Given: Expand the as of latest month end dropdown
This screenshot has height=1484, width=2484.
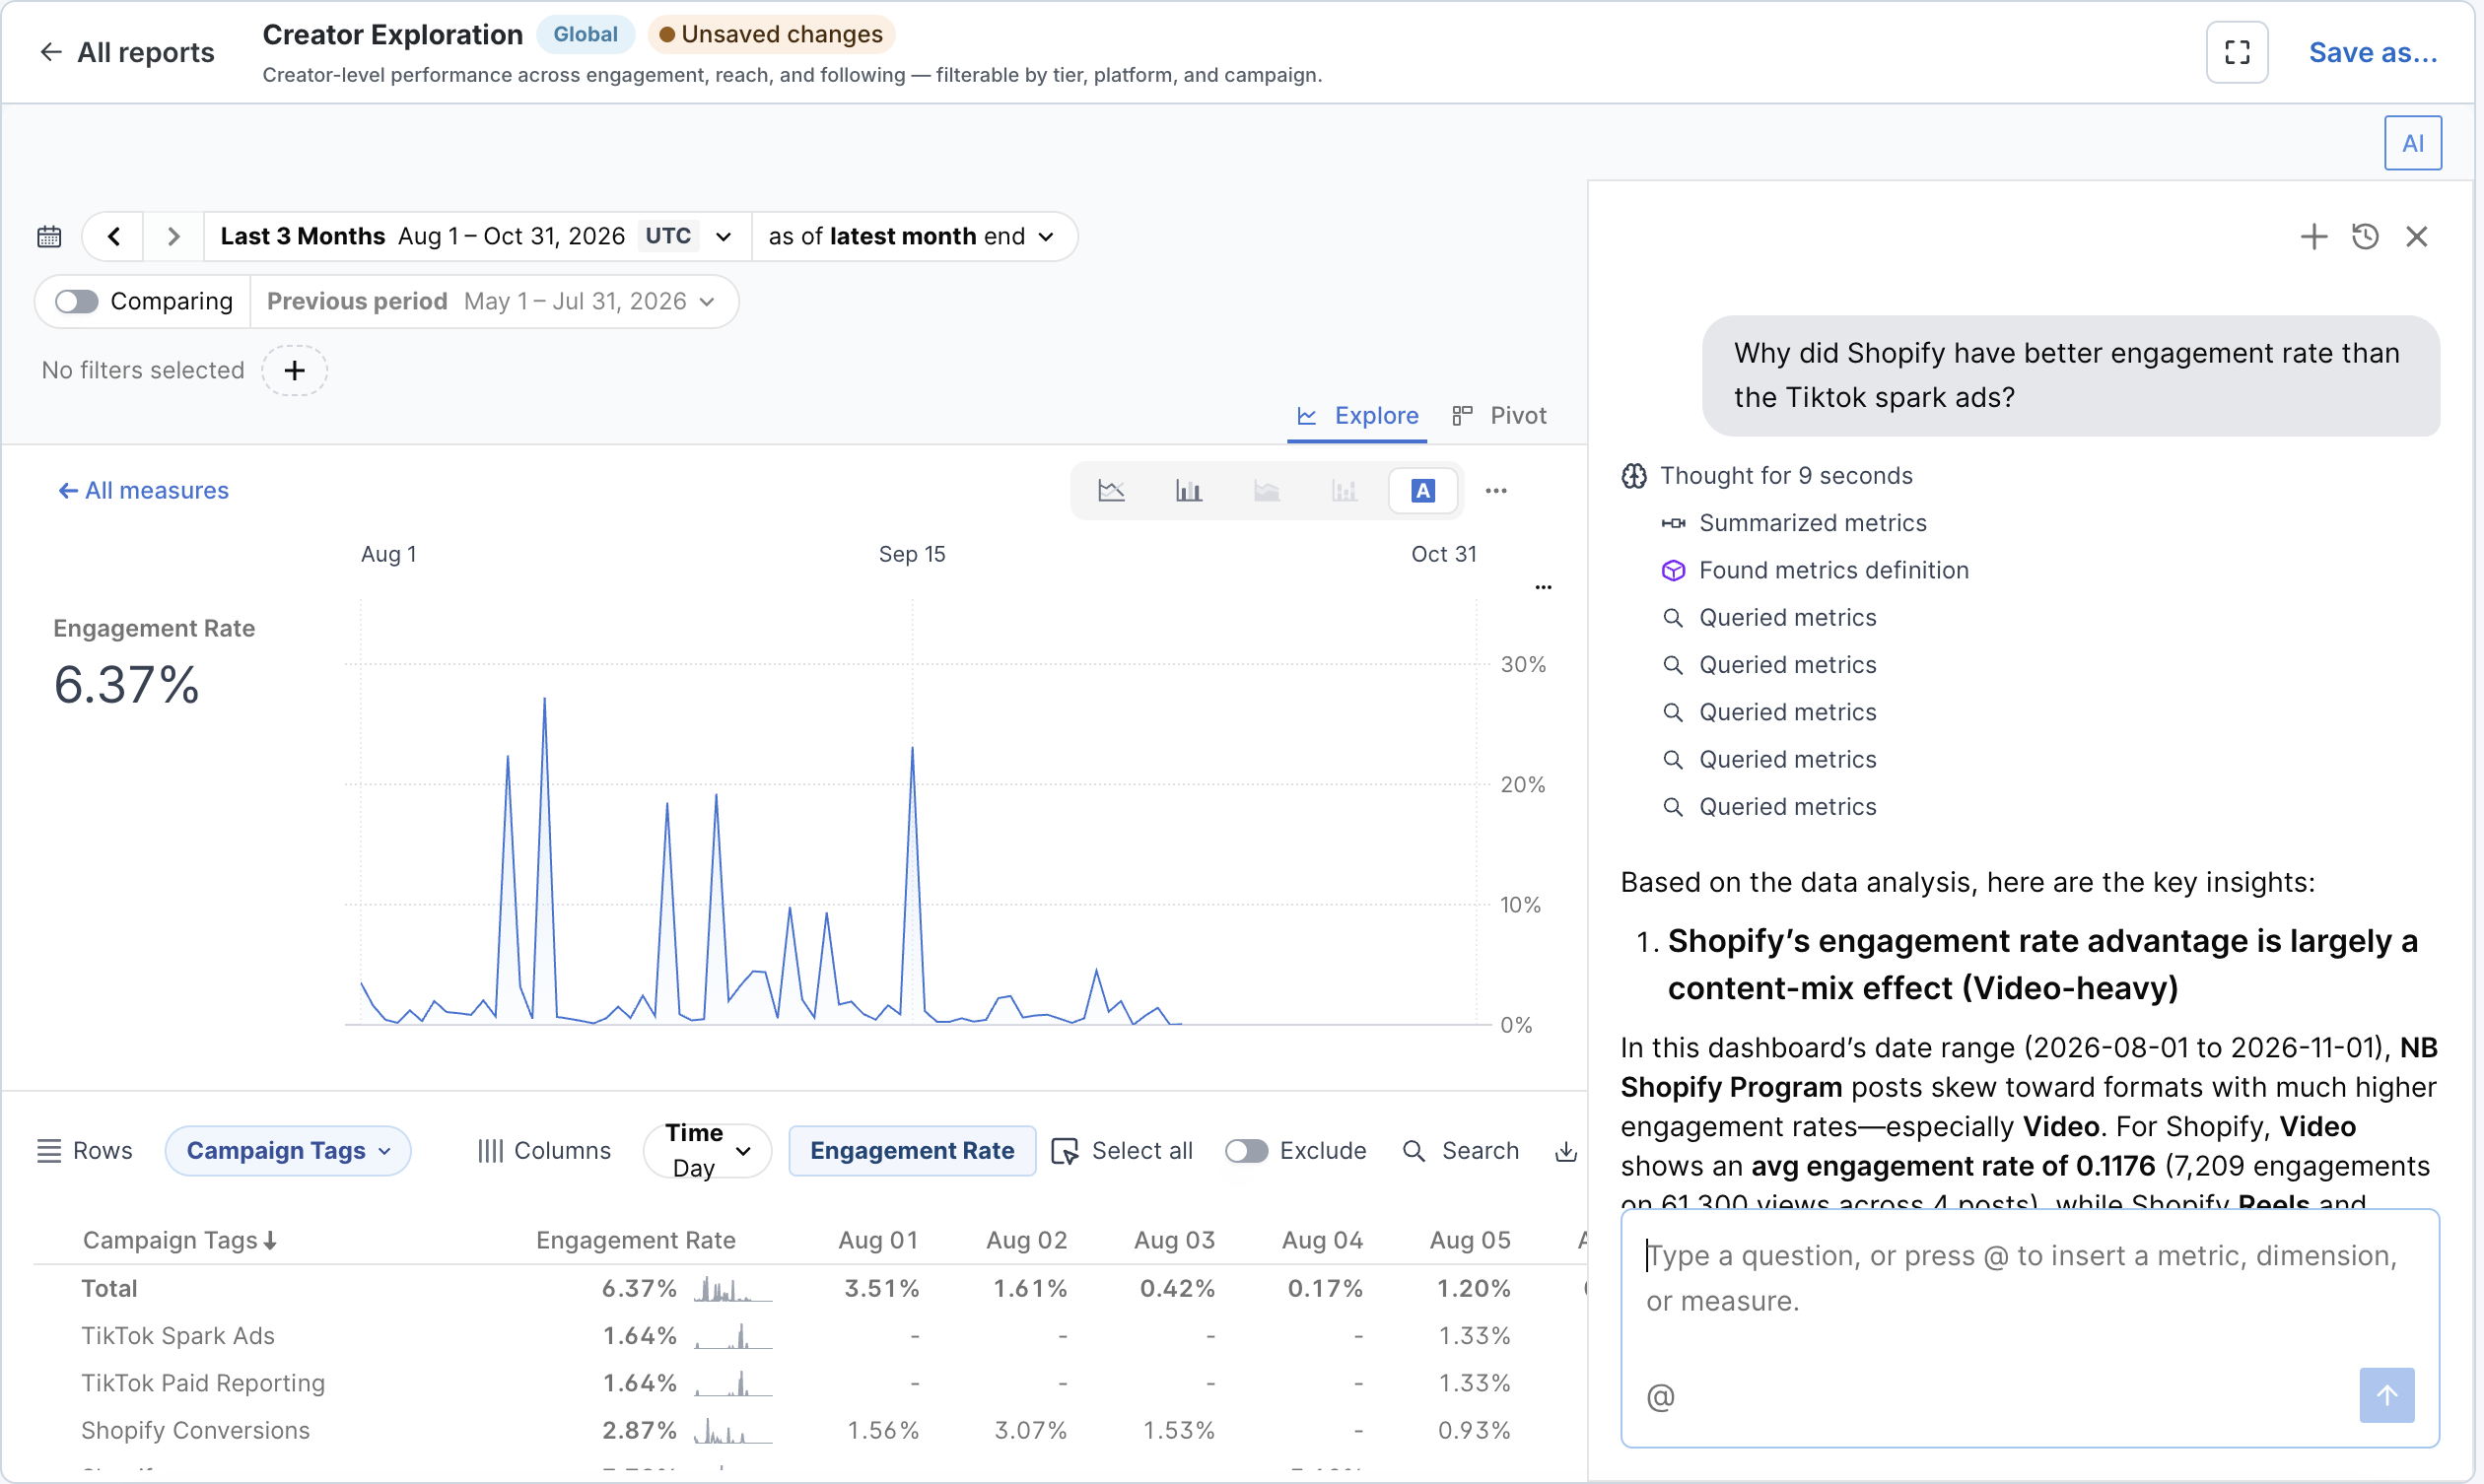Looking at the screenshot, I should 913,236.
